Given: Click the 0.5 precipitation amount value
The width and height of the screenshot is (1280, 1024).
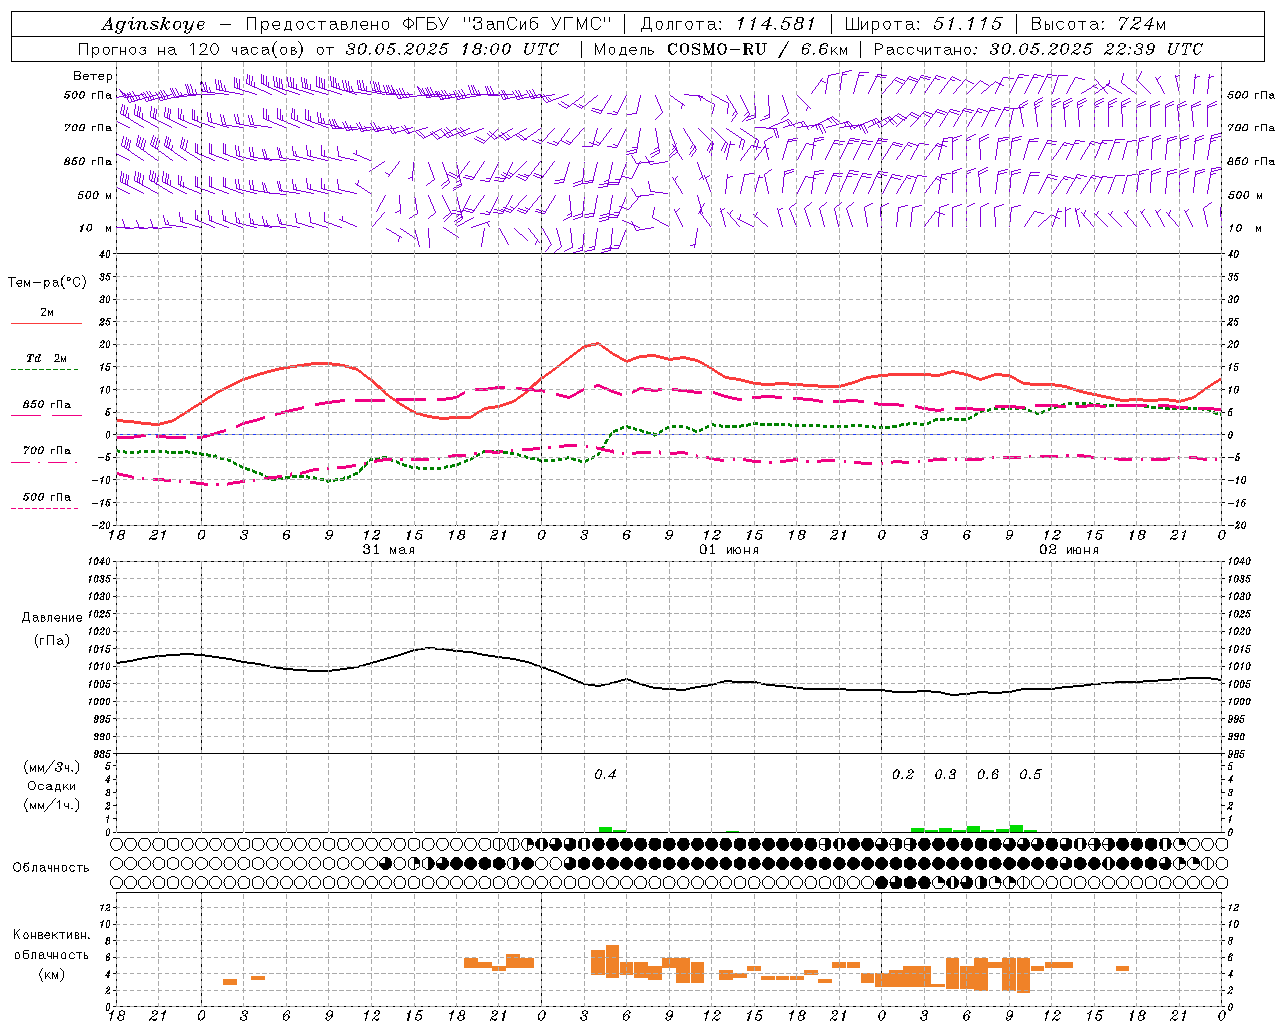Looking at the screenshot, I should pos(1030,775).
